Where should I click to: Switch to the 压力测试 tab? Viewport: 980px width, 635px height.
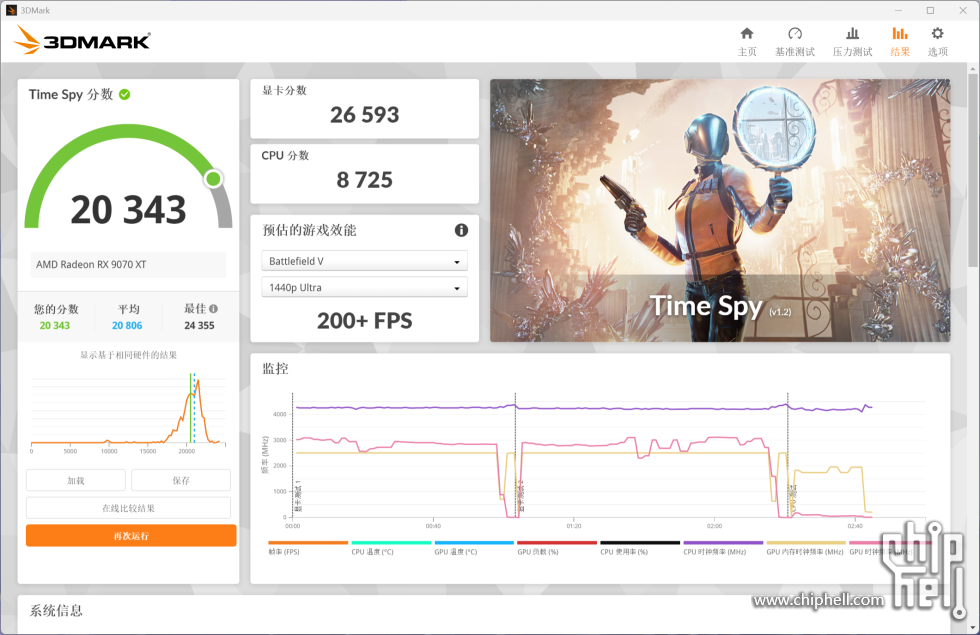[852, 40]
